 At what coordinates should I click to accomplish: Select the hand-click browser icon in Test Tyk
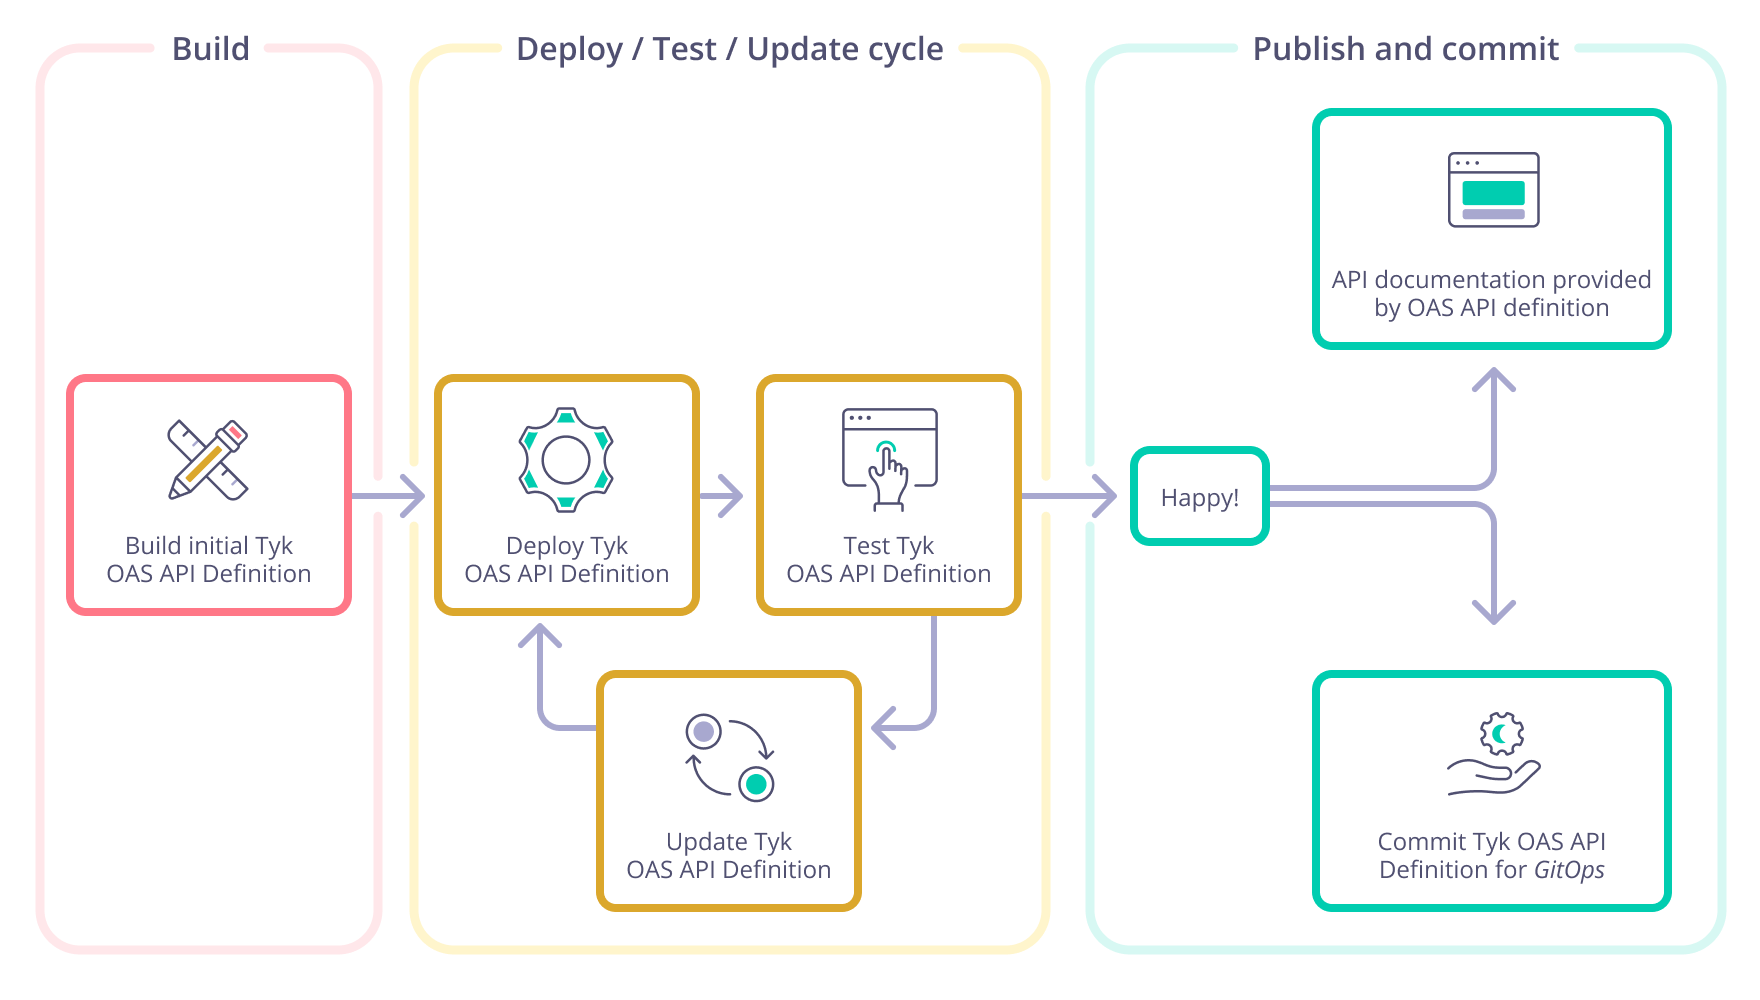click(x=888, y=455)
